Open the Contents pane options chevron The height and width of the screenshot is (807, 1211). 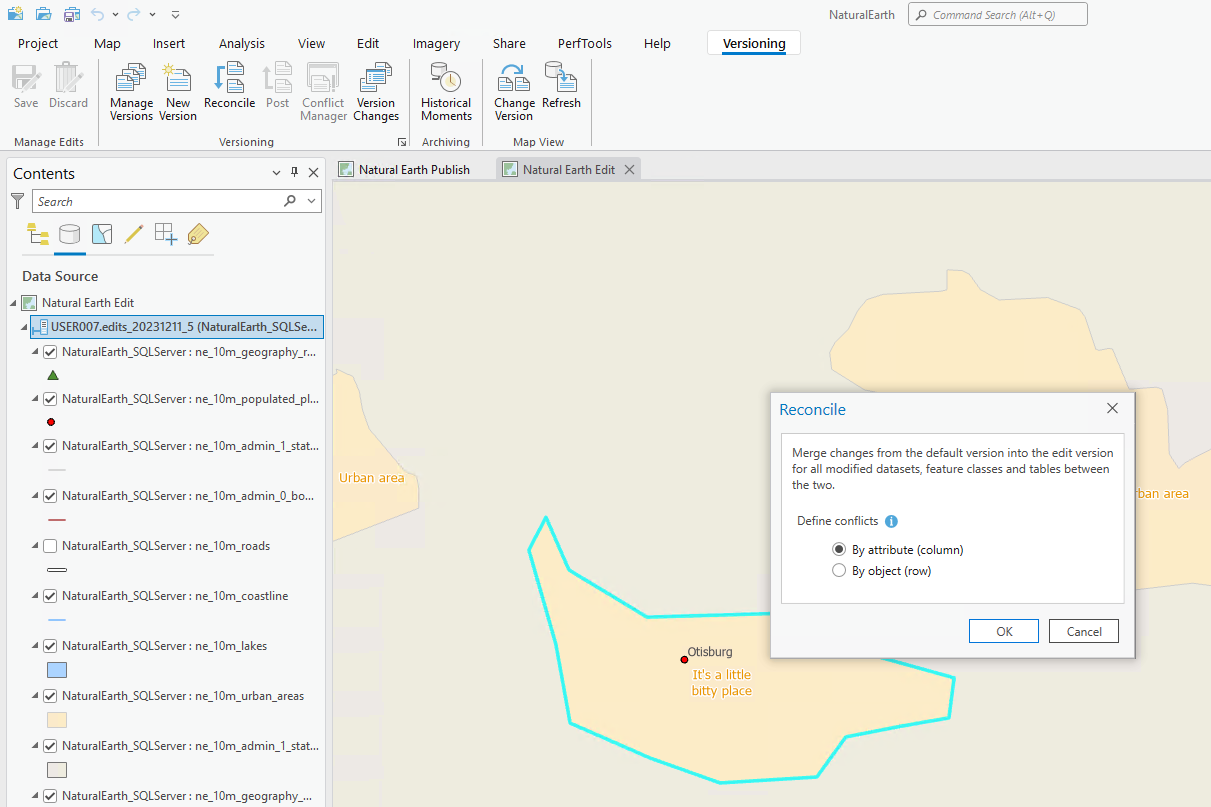click(277, 173)
